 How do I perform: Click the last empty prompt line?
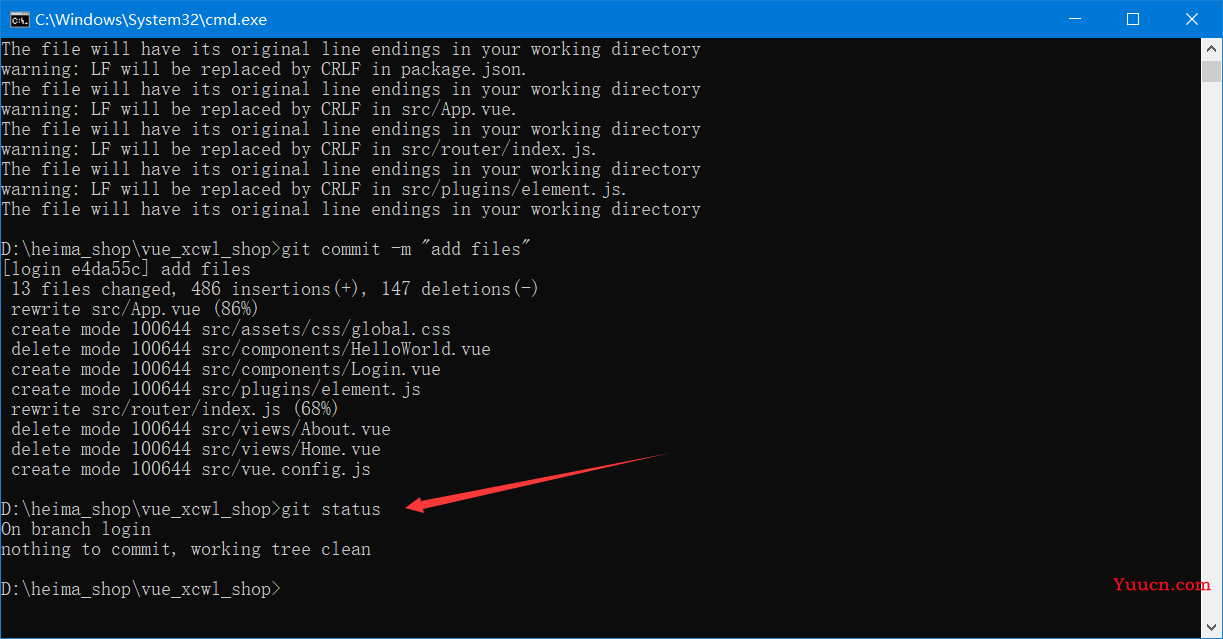pyautogui.click(x=141, y=589)
